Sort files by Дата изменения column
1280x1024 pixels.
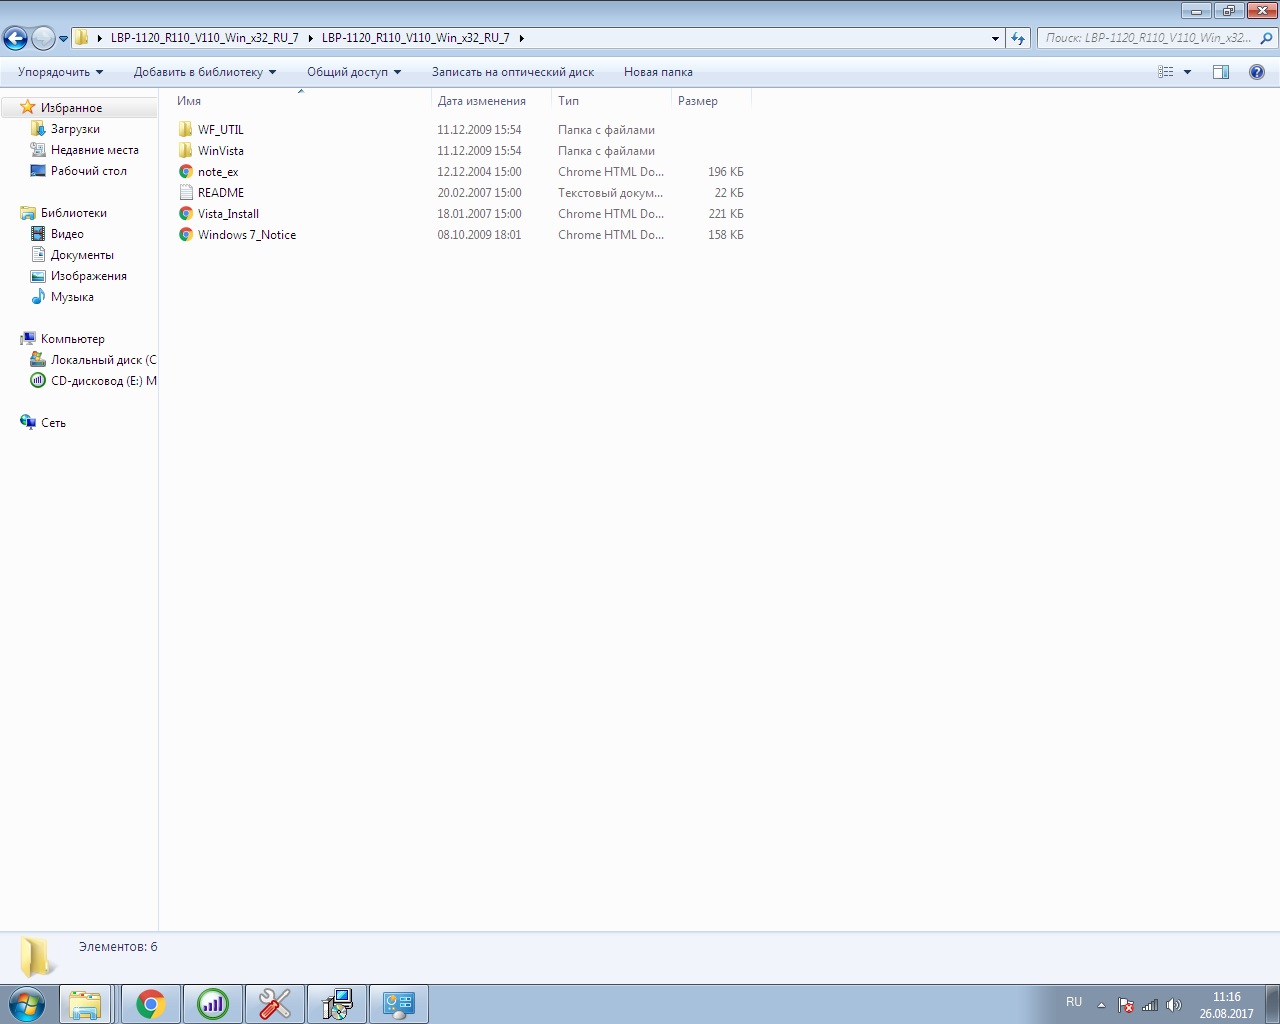481,101
